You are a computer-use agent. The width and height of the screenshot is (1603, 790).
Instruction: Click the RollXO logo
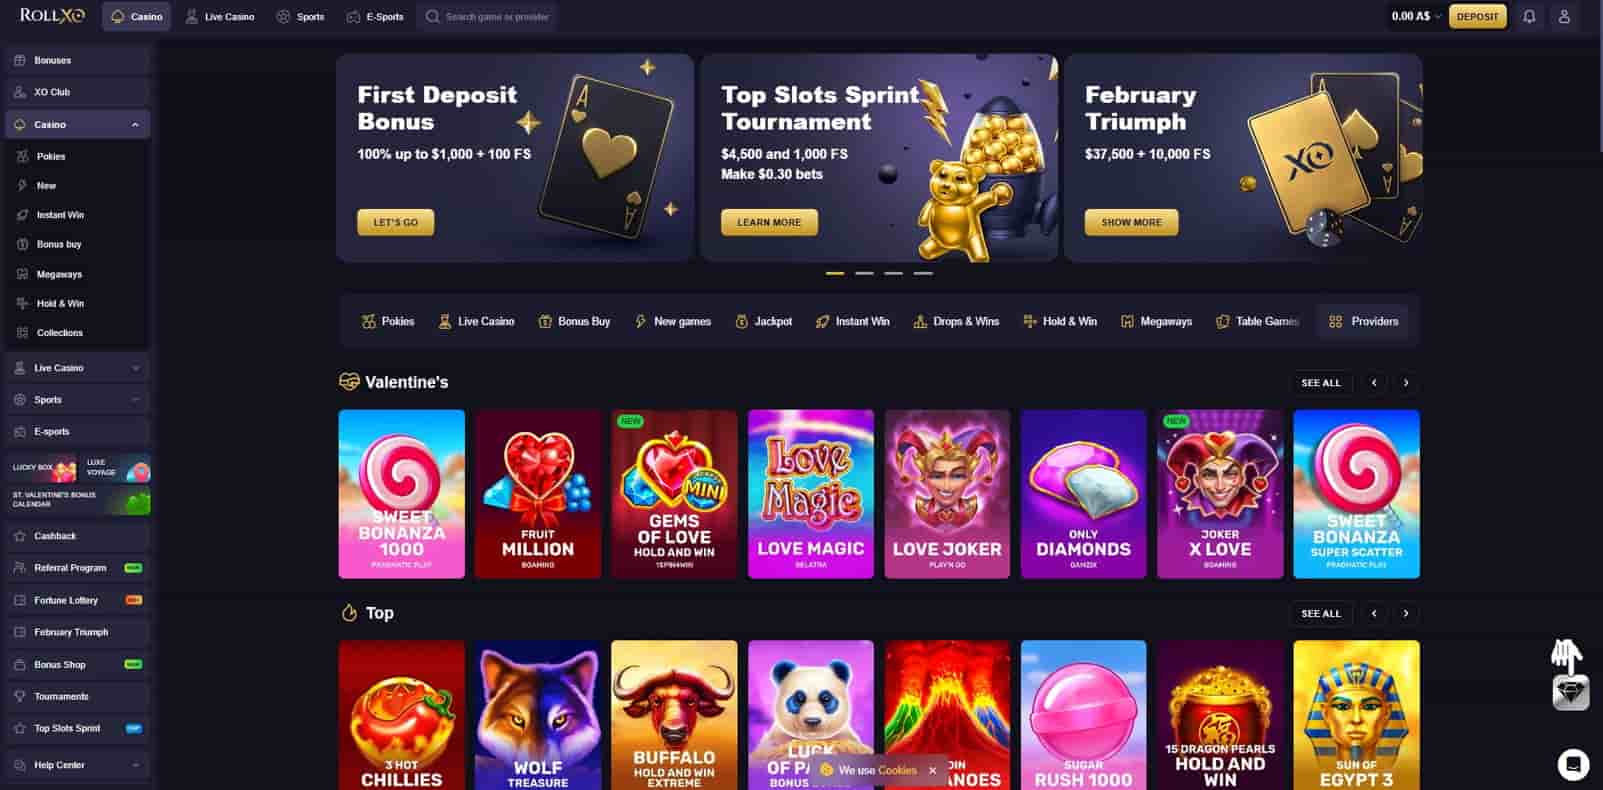[x=52, y=16]
